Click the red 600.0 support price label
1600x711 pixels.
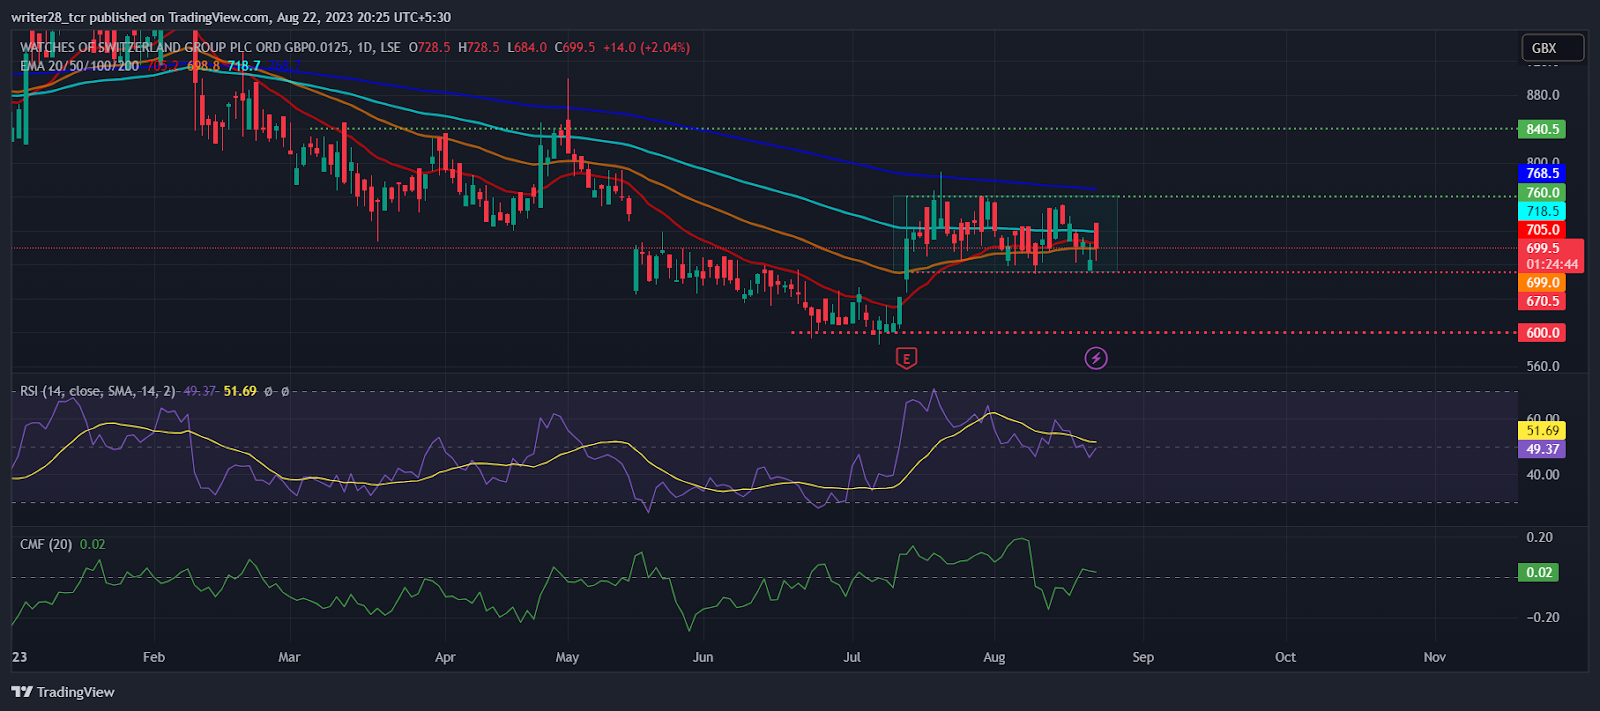point(1542,333)
